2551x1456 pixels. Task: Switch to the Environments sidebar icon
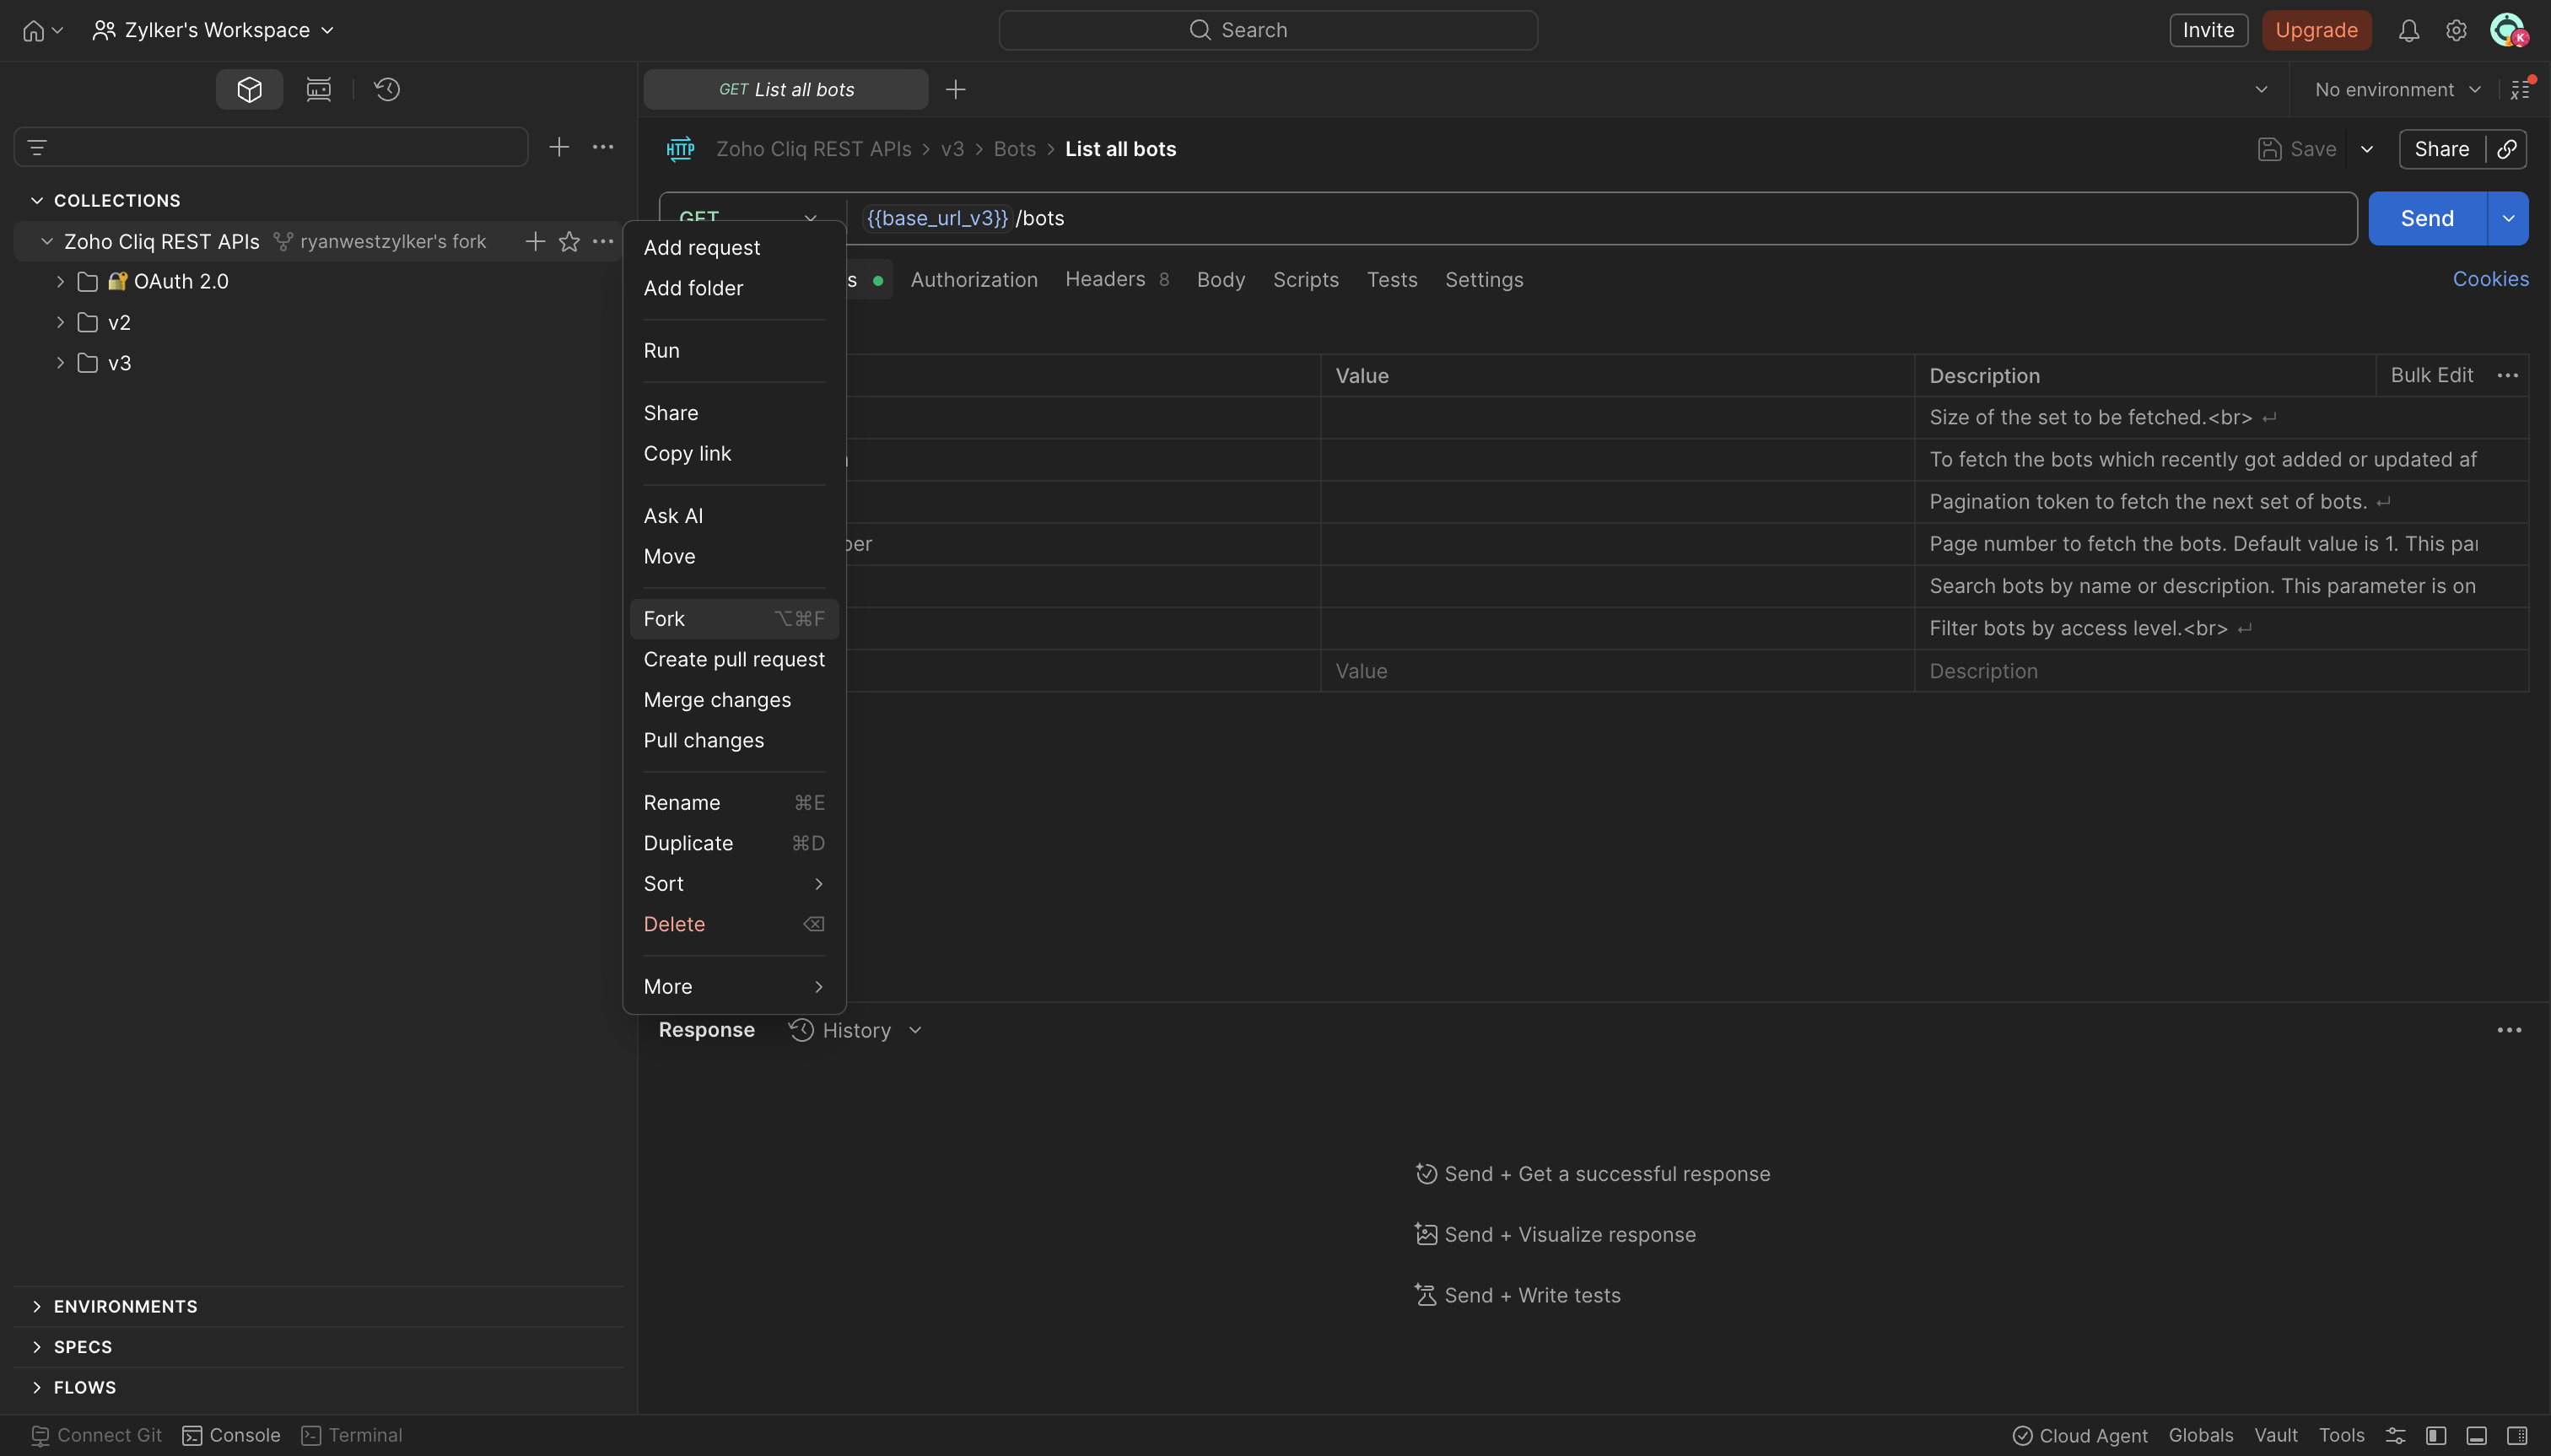click(x=319, y=90)
